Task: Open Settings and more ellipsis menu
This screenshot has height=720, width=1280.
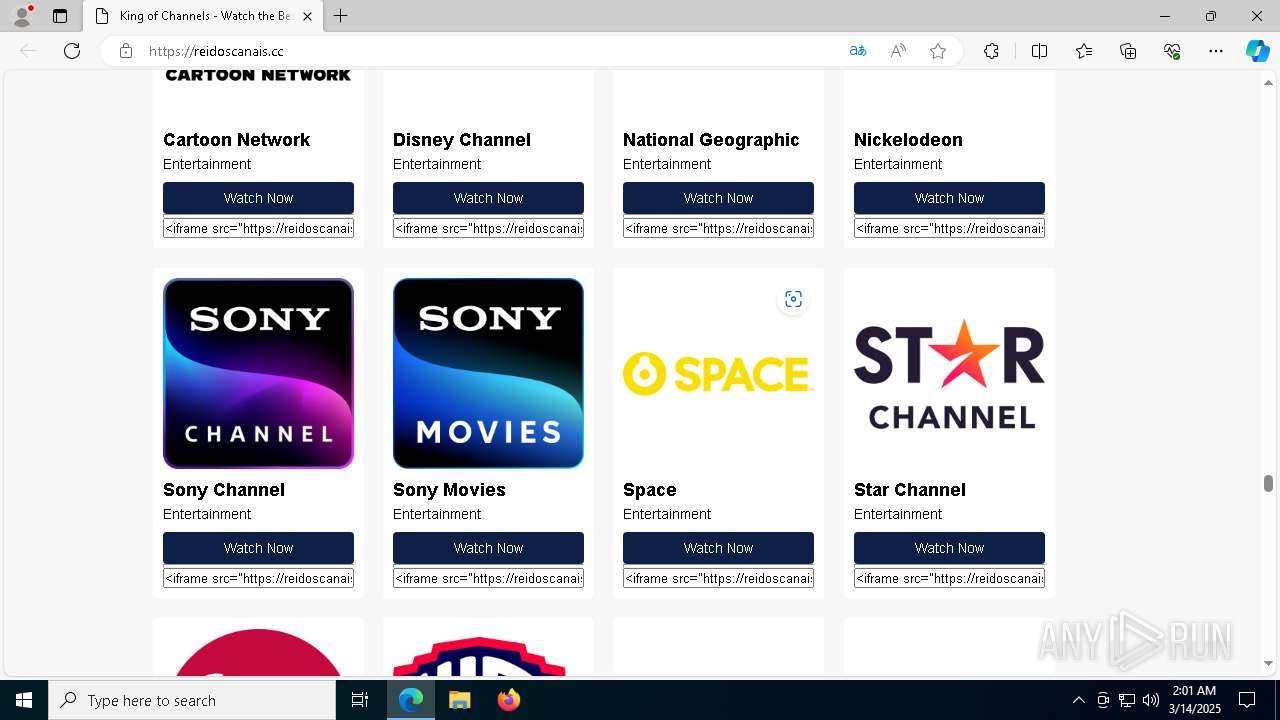Action: coord(1216,51)
